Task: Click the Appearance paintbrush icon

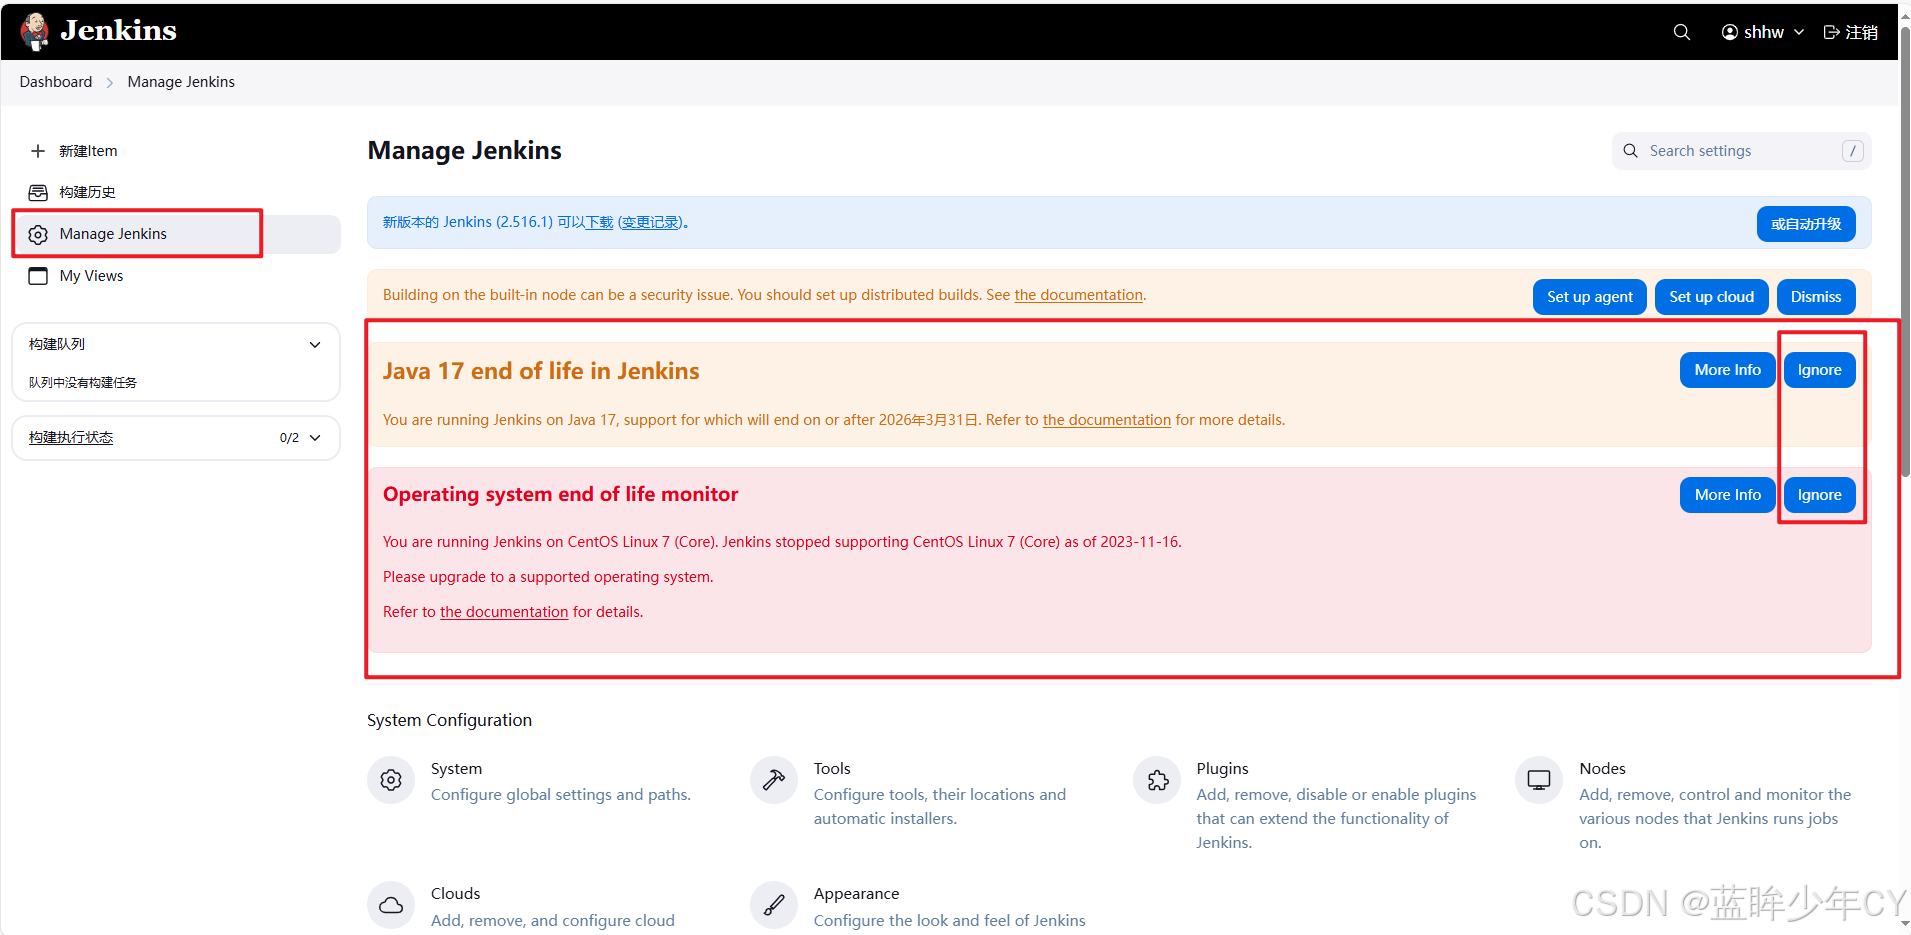Action: pos(774,905)
